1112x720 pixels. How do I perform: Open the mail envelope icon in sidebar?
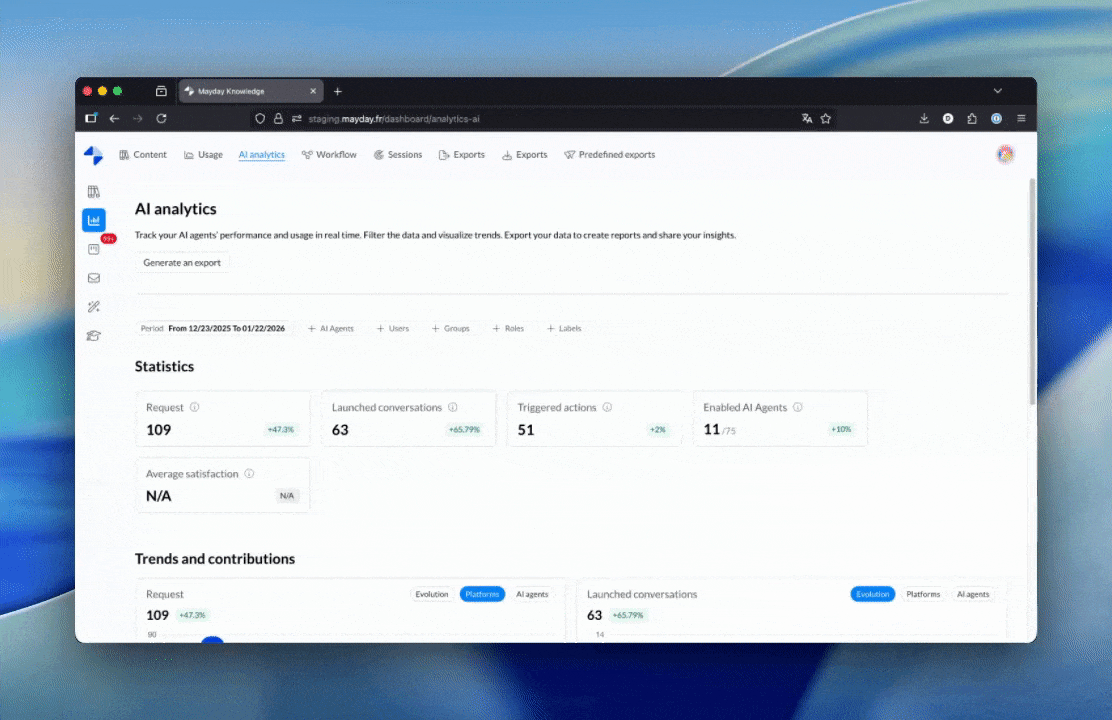(94, 278)
